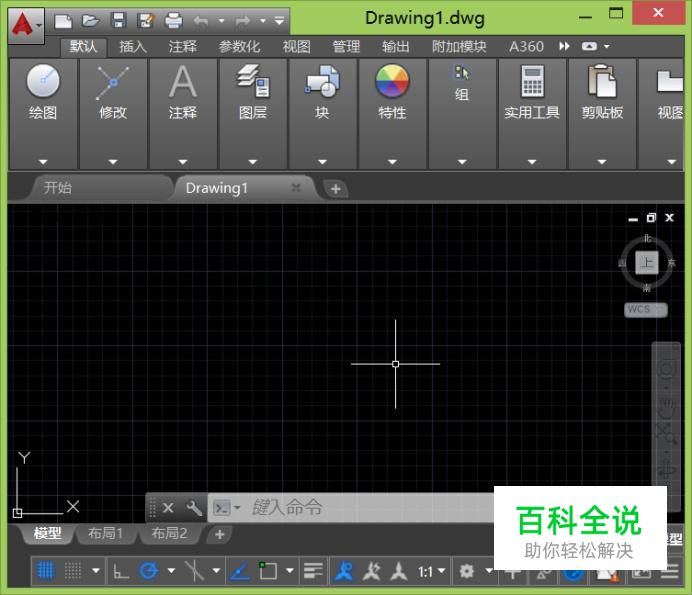Switch to the 布局1 layout tab
The width and height of the screenshot is (692, 595).
click(106, 534)
